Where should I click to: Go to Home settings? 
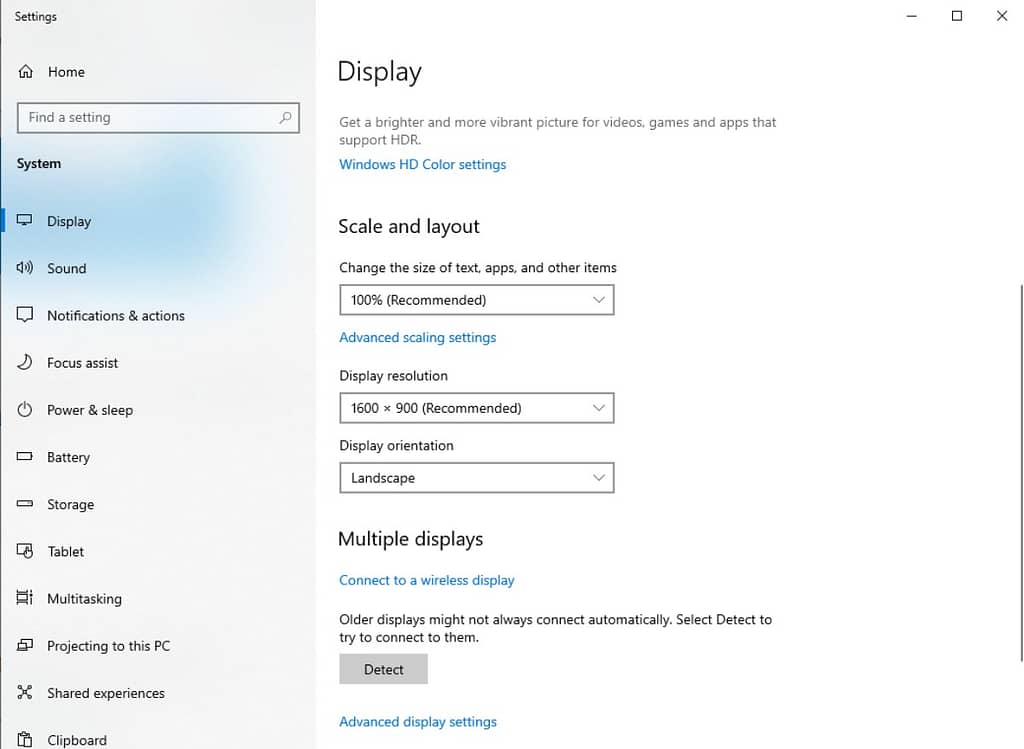pyautogui.click(x=67, y=72)
